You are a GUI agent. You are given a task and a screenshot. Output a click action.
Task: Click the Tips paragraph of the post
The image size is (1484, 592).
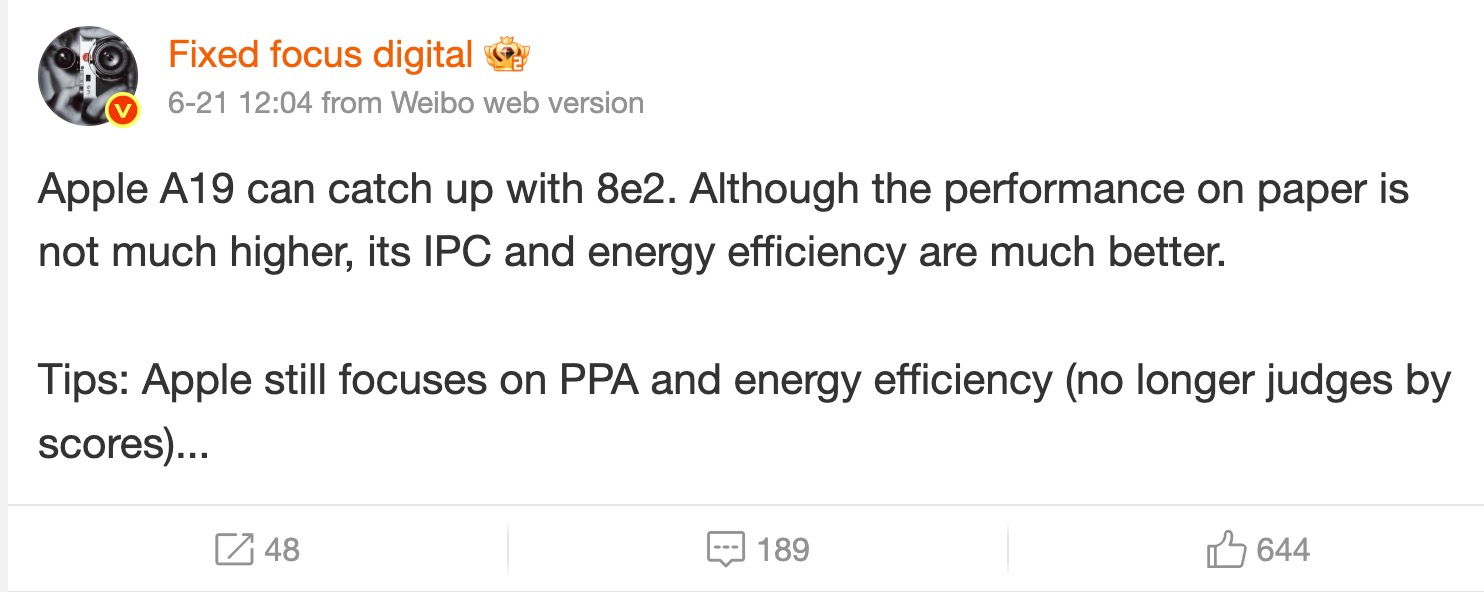point(500,381)
